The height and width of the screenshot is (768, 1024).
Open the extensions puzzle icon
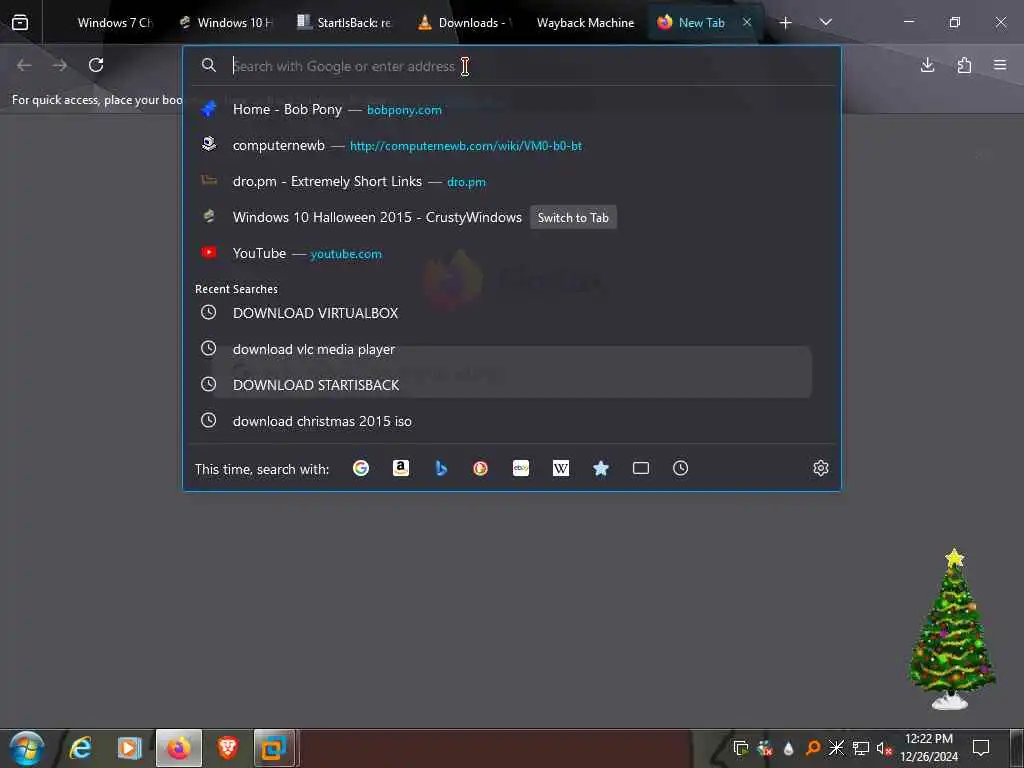pos(964,65)
